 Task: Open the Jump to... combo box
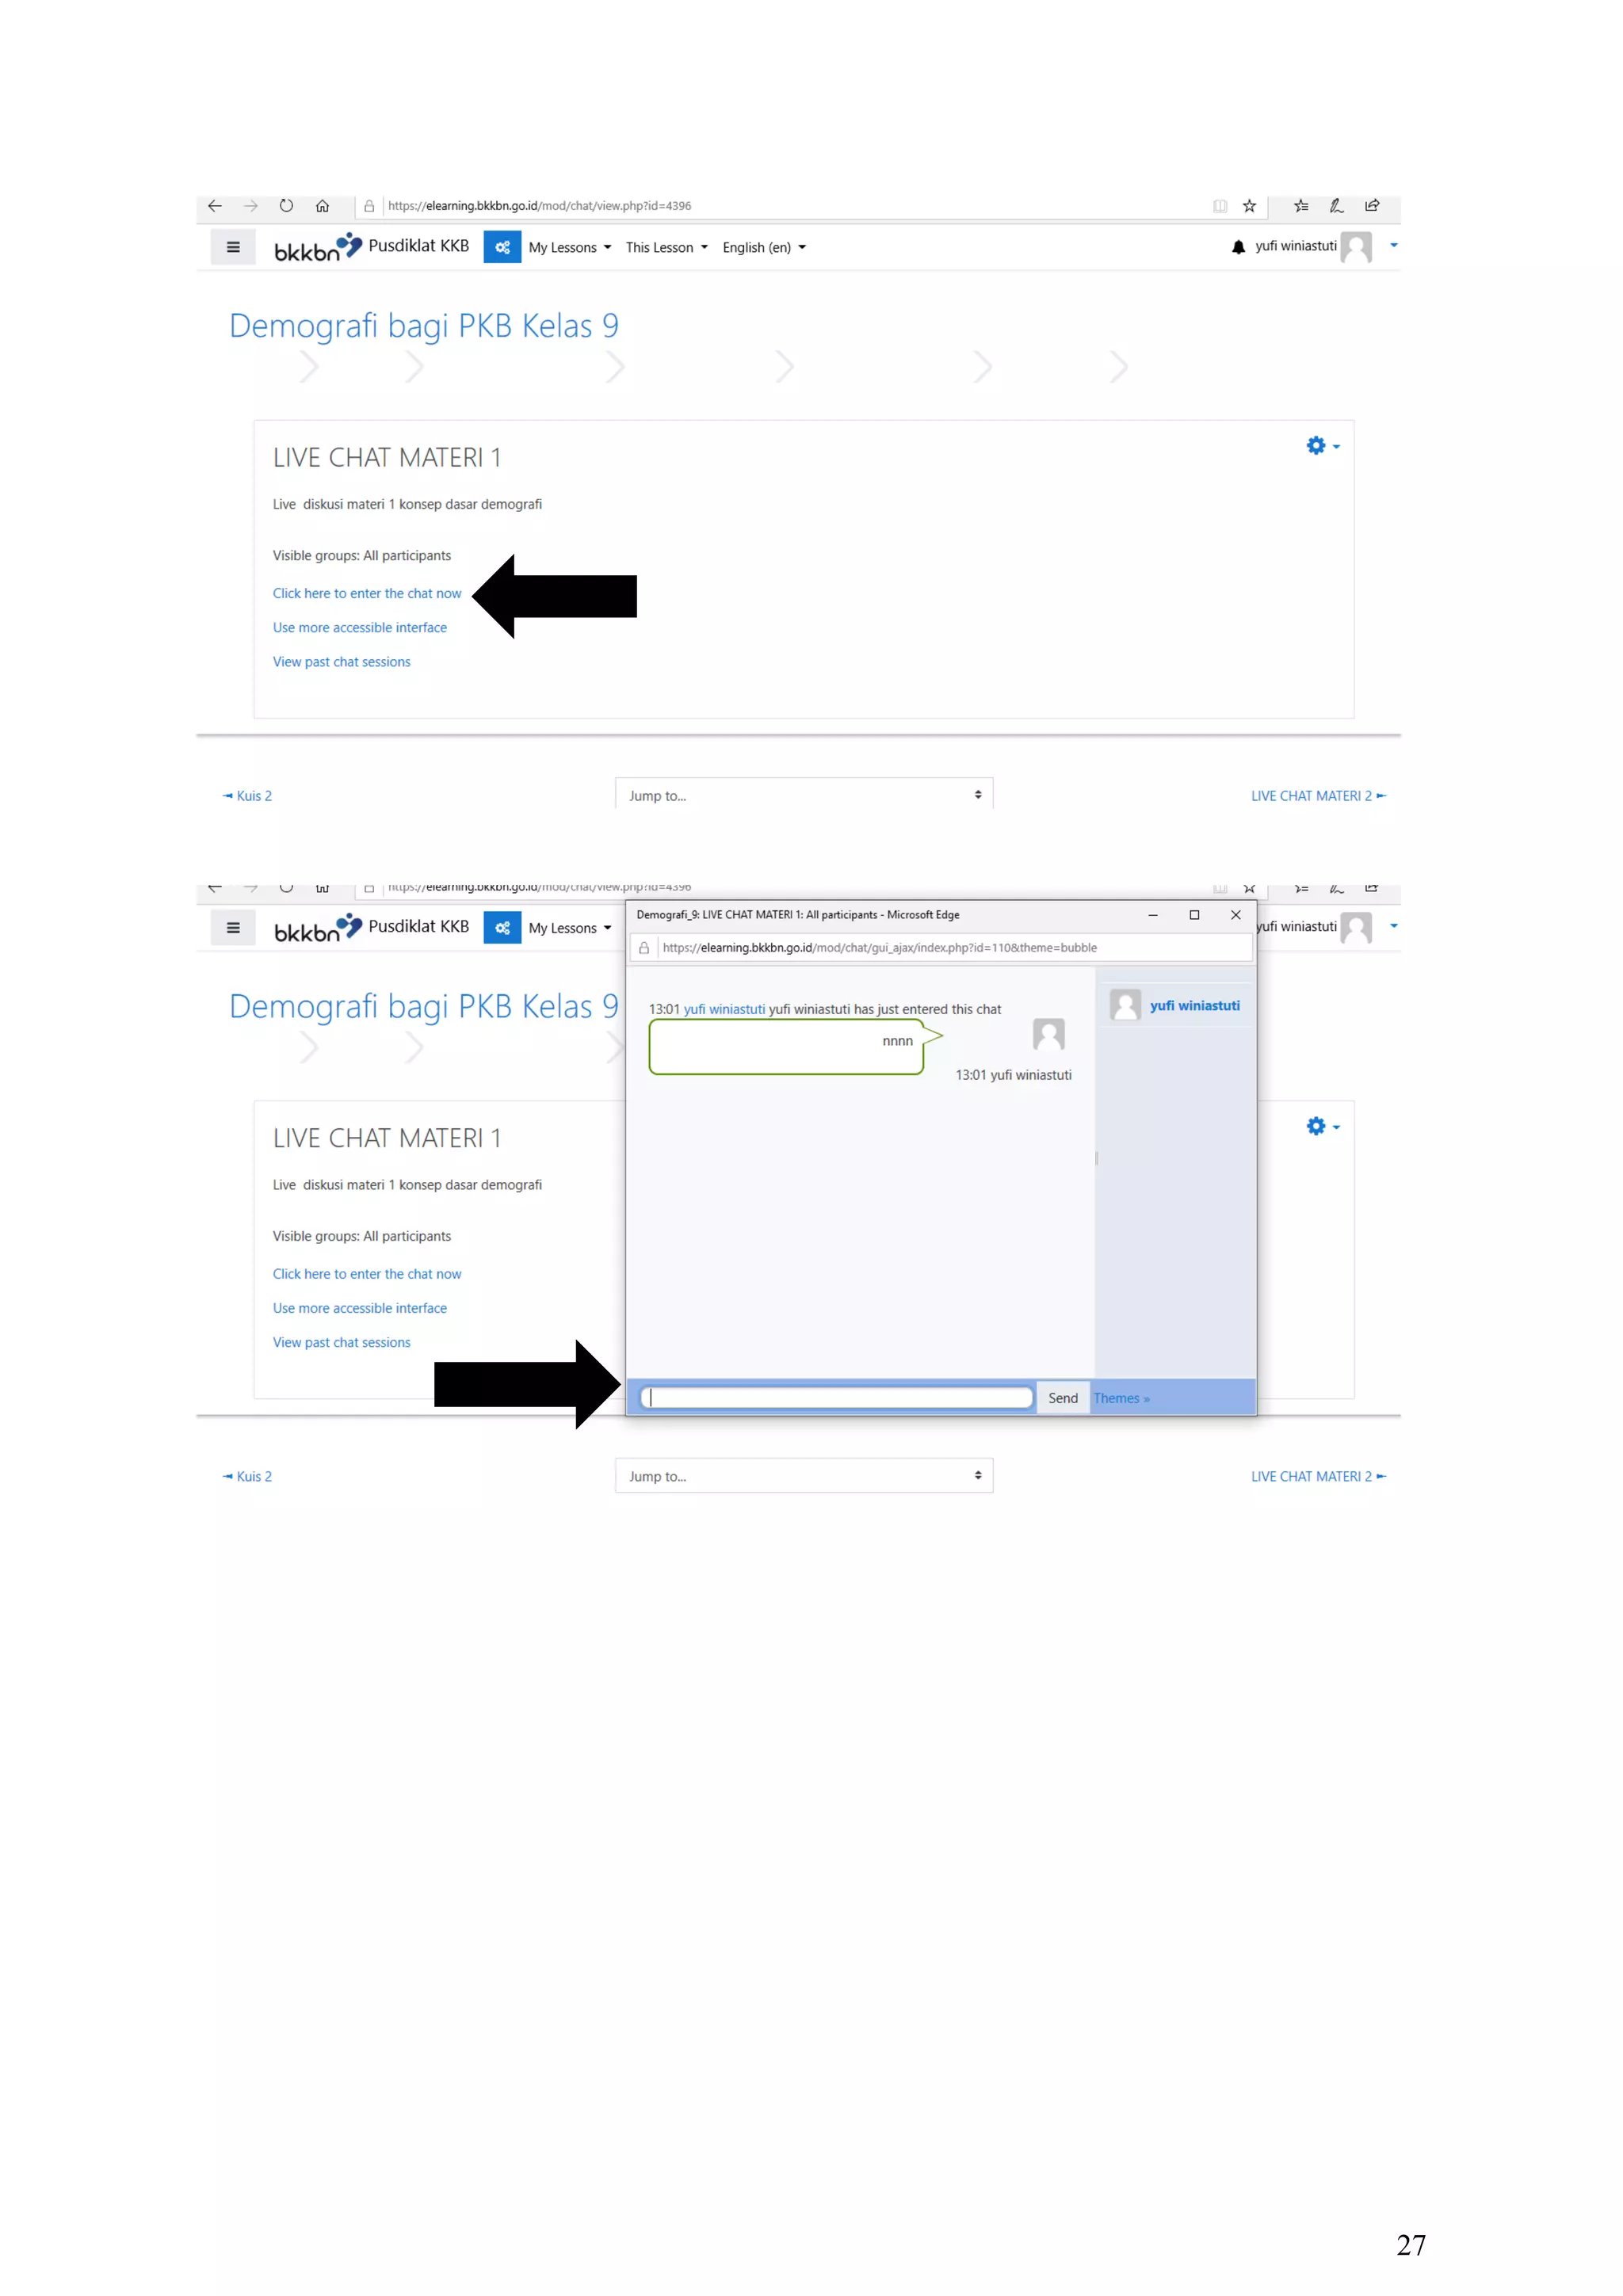(803, 795)
